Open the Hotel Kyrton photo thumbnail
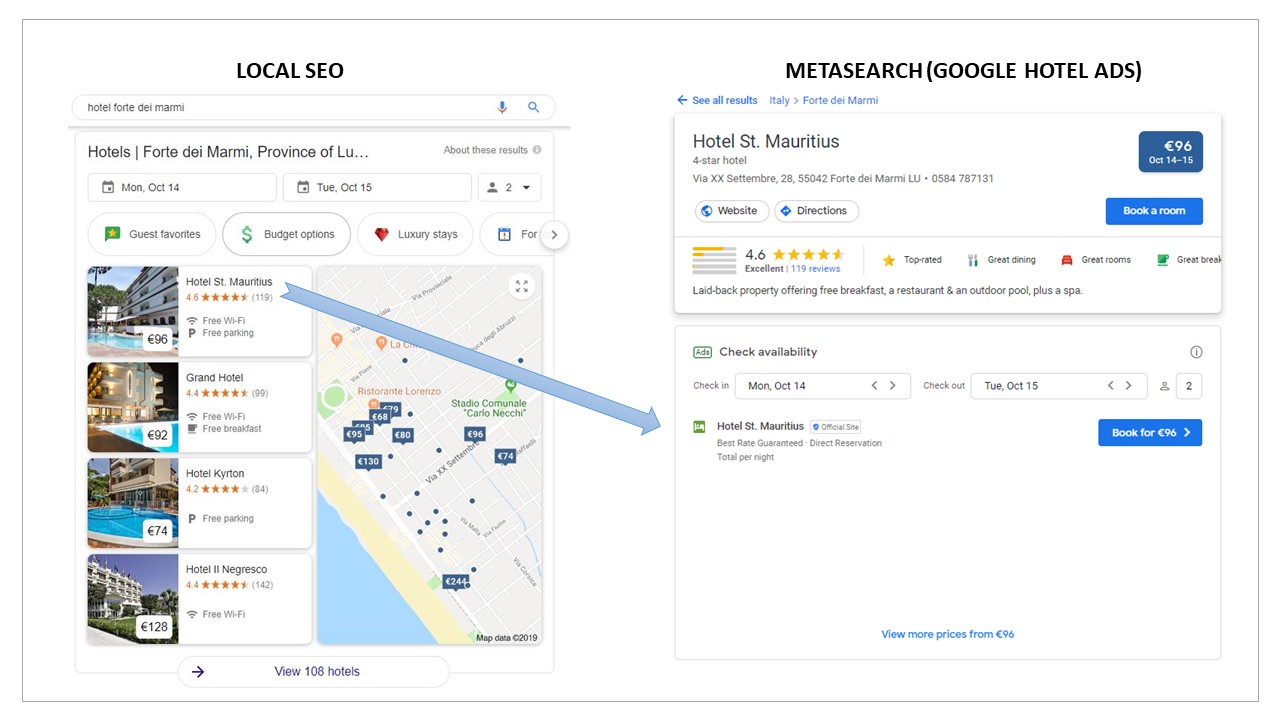Image resolution: width=1280 pixels, height=720 pixels. pyautogui.click(x=133, y=503)
